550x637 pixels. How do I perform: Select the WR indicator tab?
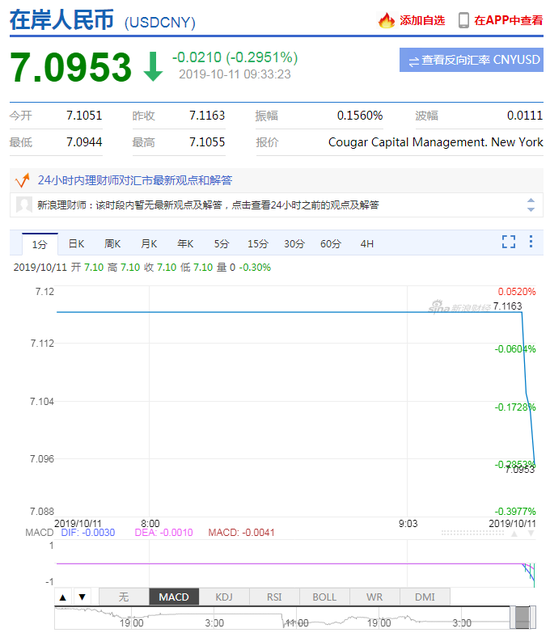click(374, 597)
